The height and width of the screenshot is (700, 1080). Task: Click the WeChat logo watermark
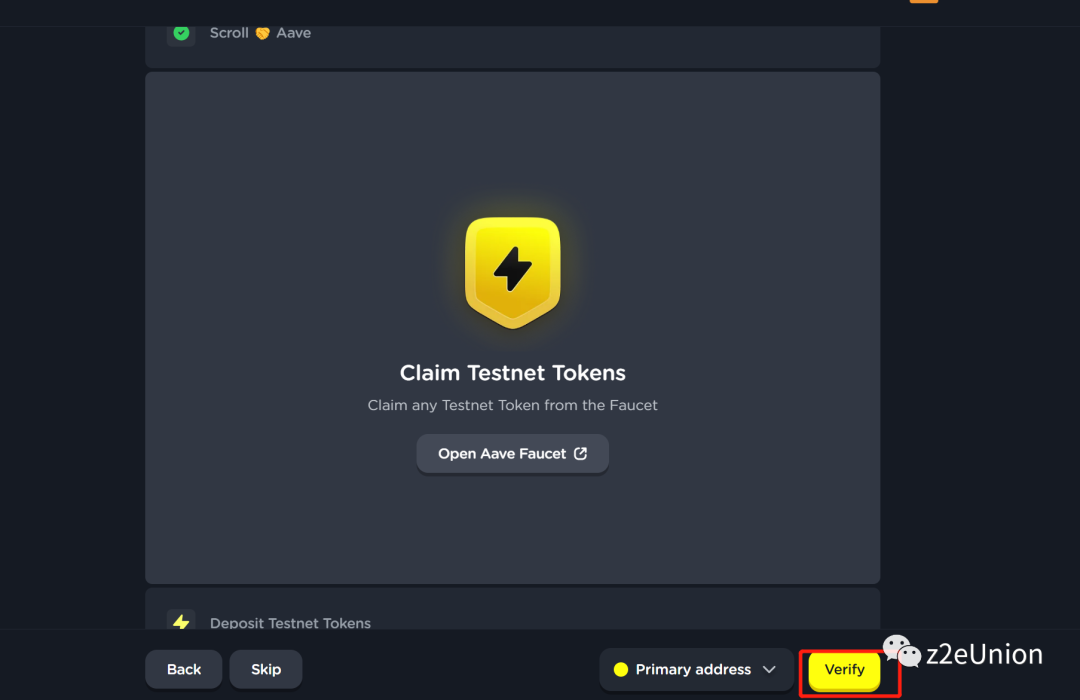[902, 651]
